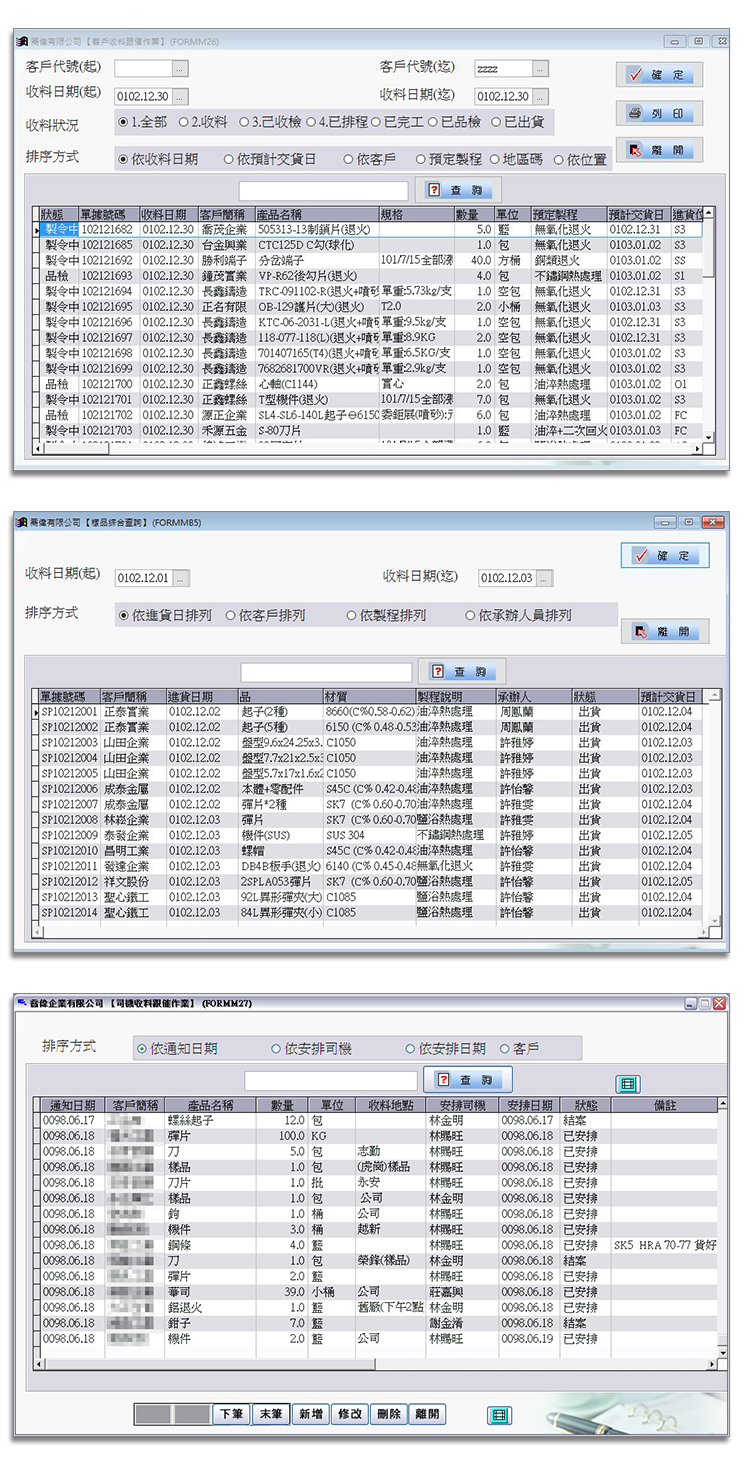This screenshot has width=742, height=1483.
Task: Open lookup button next to 客戶代號(起) field
Action: pos(180,69)
